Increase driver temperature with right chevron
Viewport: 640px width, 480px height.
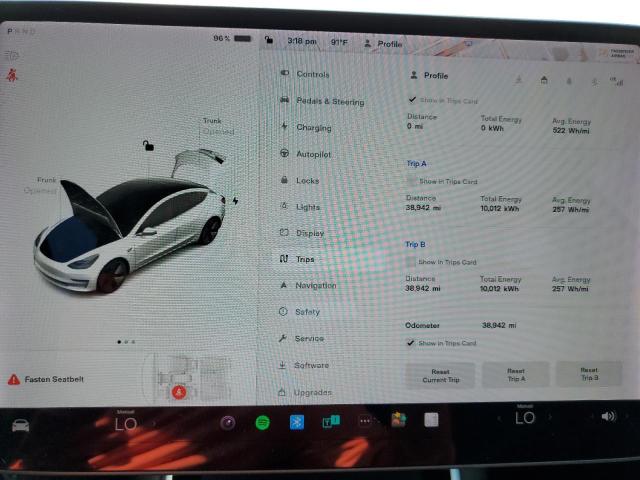[155, 424]
